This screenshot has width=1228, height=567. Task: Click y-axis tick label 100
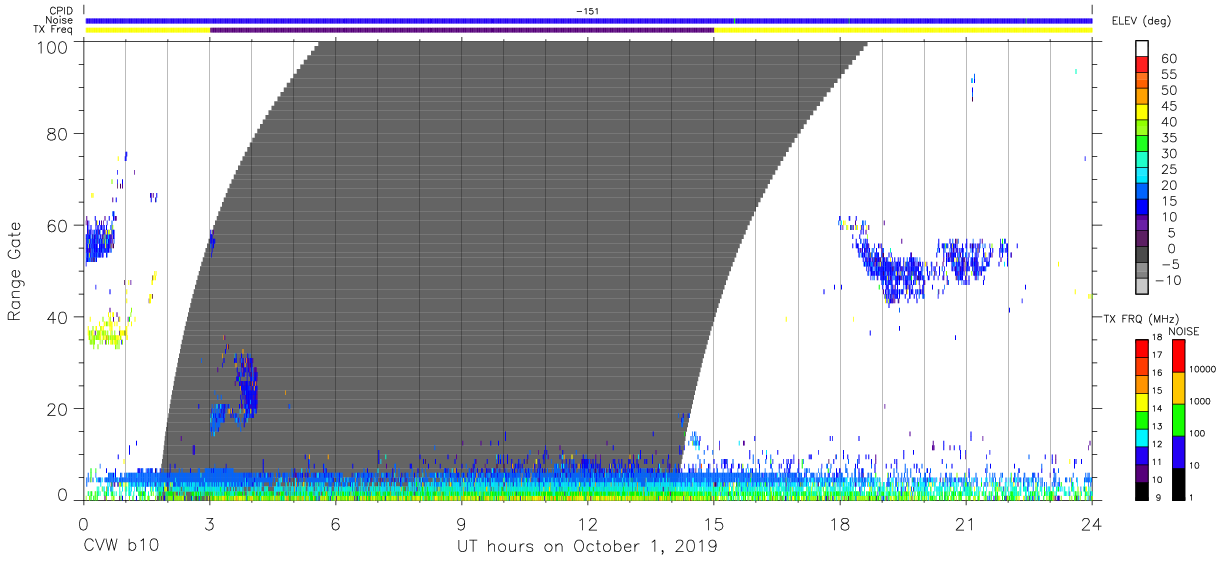[54, 47]
